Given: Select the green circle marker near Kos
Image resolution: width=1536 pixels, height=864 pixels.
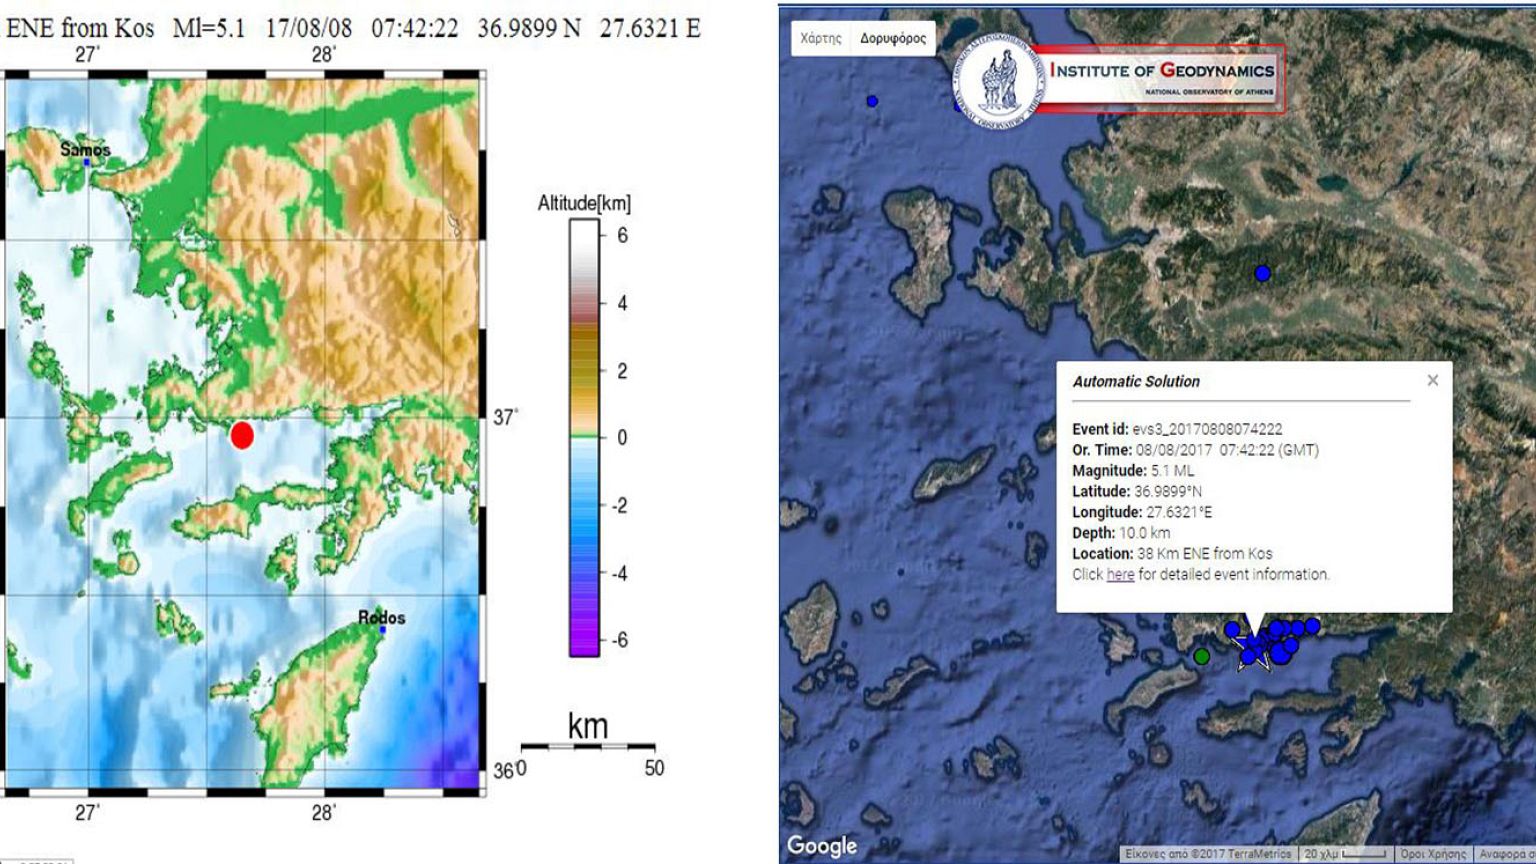Looking at the screenshot, I should tap(1202, 656).
